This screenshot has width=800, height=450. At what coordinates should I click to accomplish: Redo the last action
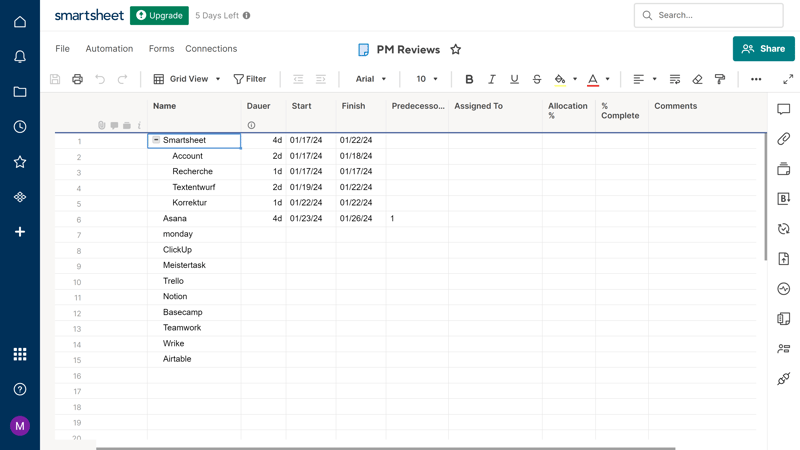point(122,79)
